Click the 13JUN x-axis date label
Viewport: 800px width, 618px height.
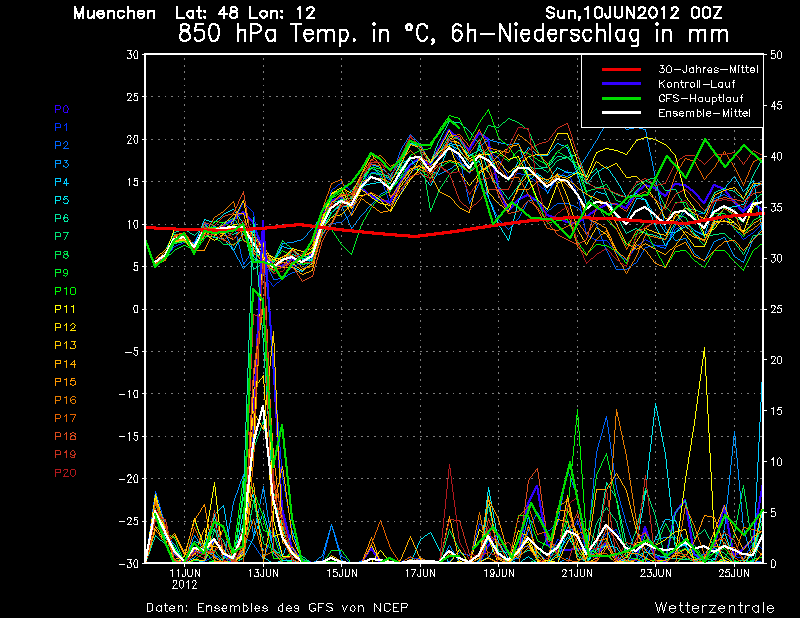(263, 573)
